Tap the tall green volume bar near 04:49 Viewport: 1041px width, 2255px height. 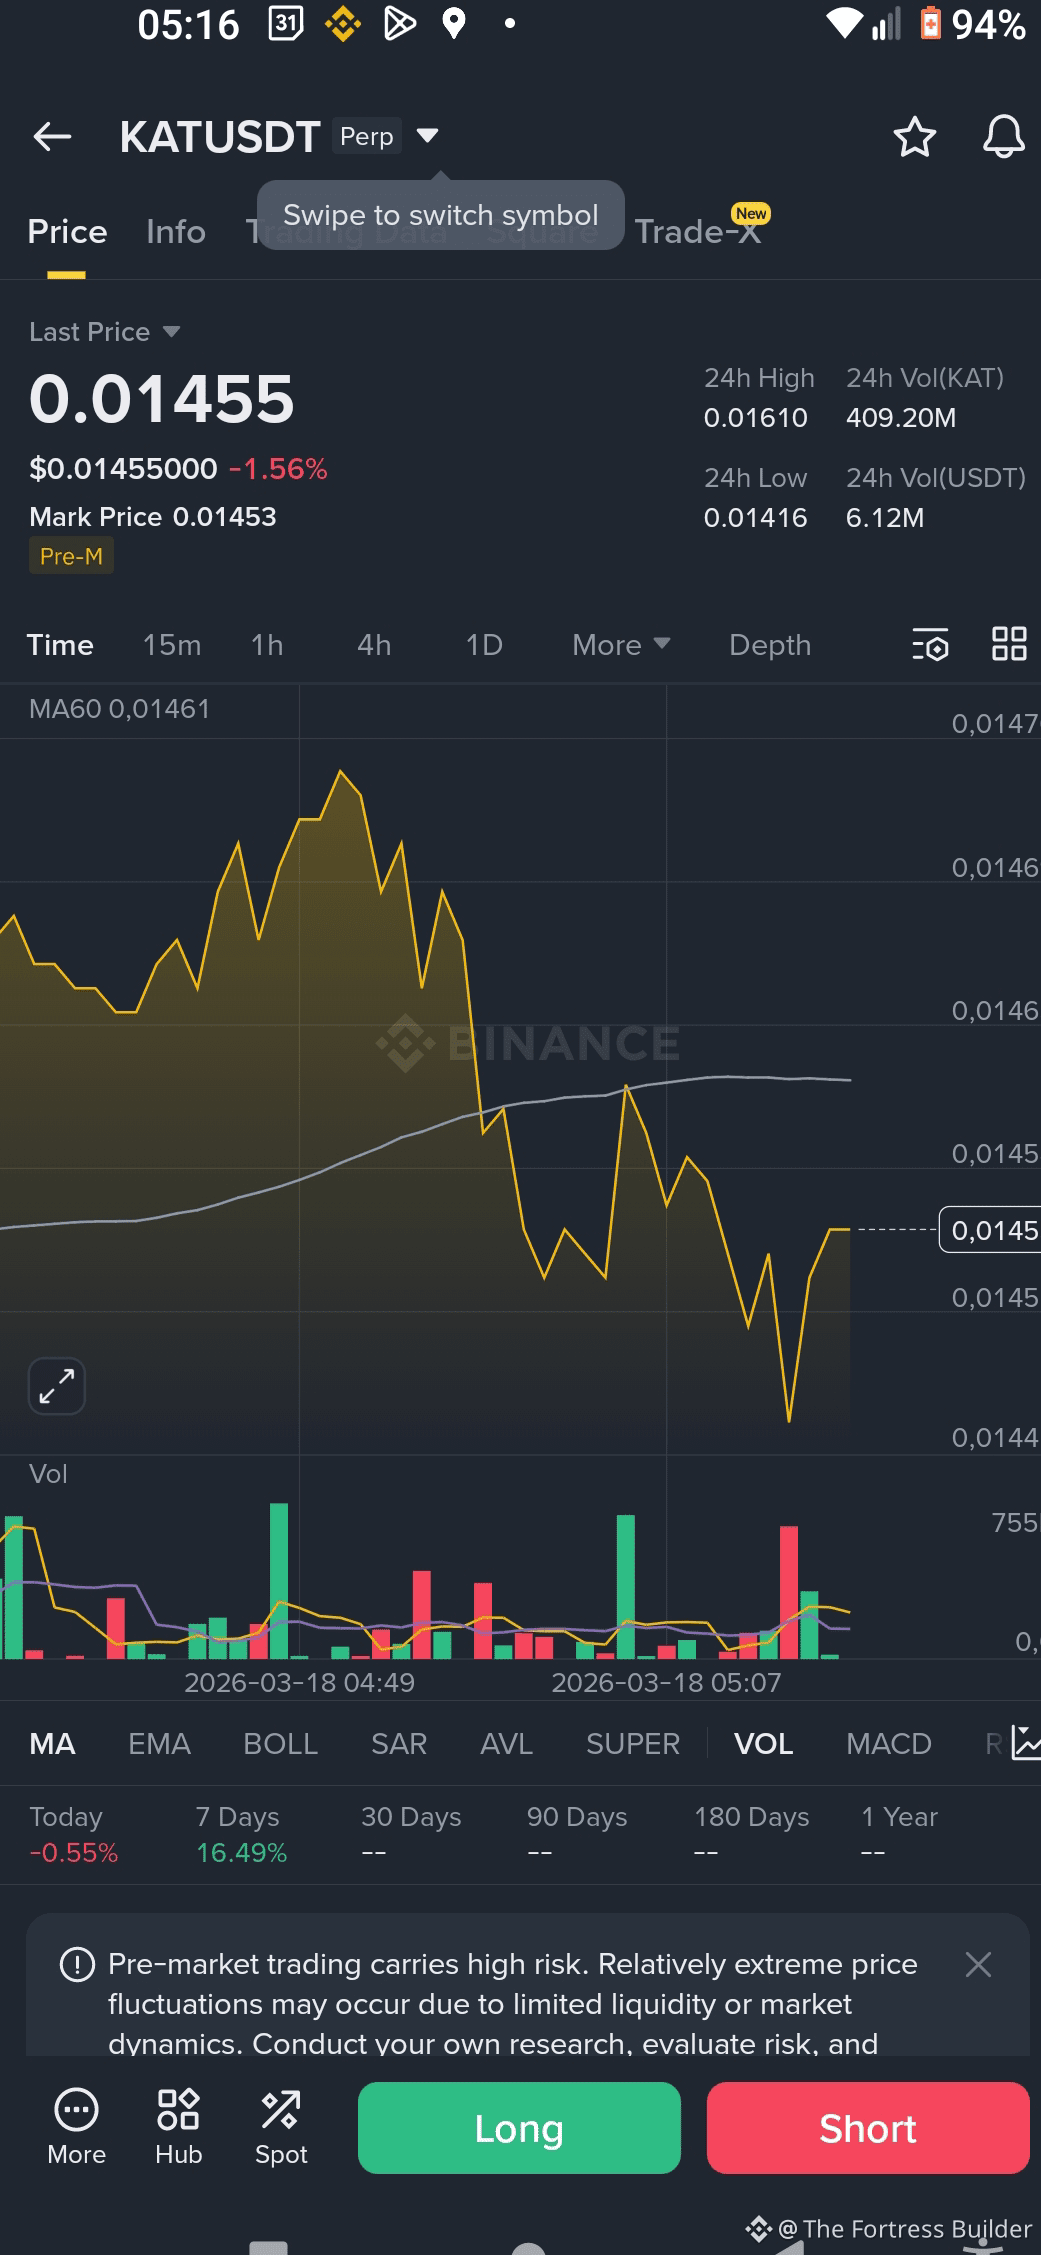tap(279, 1581)
